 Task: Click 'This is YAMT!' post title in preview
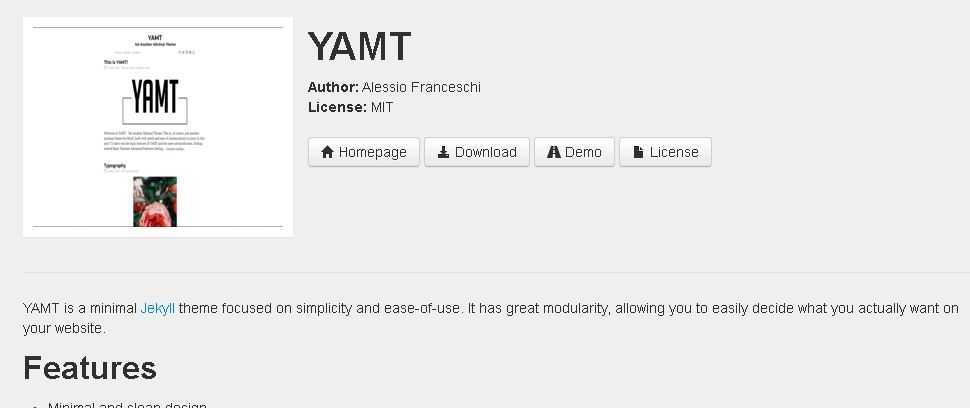(116, 62)
